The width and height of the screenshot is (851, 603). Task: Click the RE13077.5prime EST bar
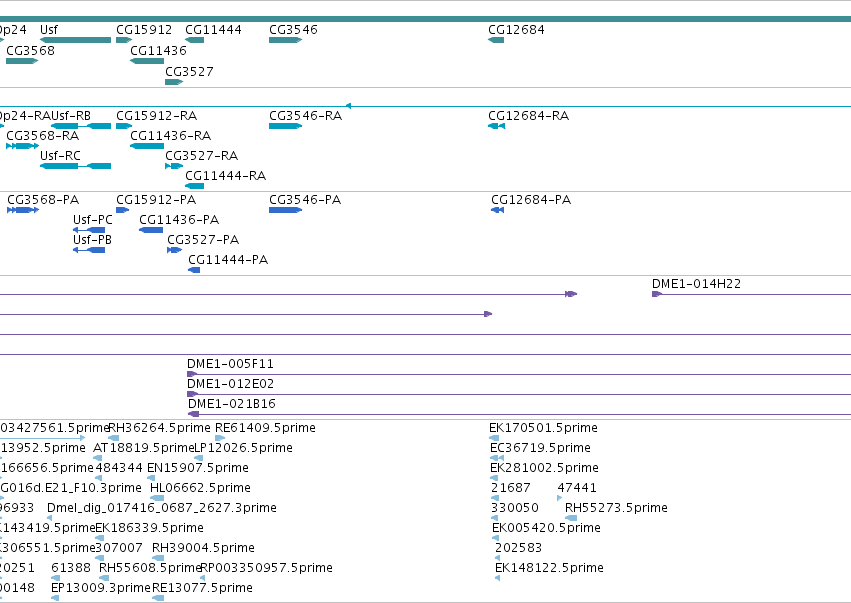tap(158, 598)
